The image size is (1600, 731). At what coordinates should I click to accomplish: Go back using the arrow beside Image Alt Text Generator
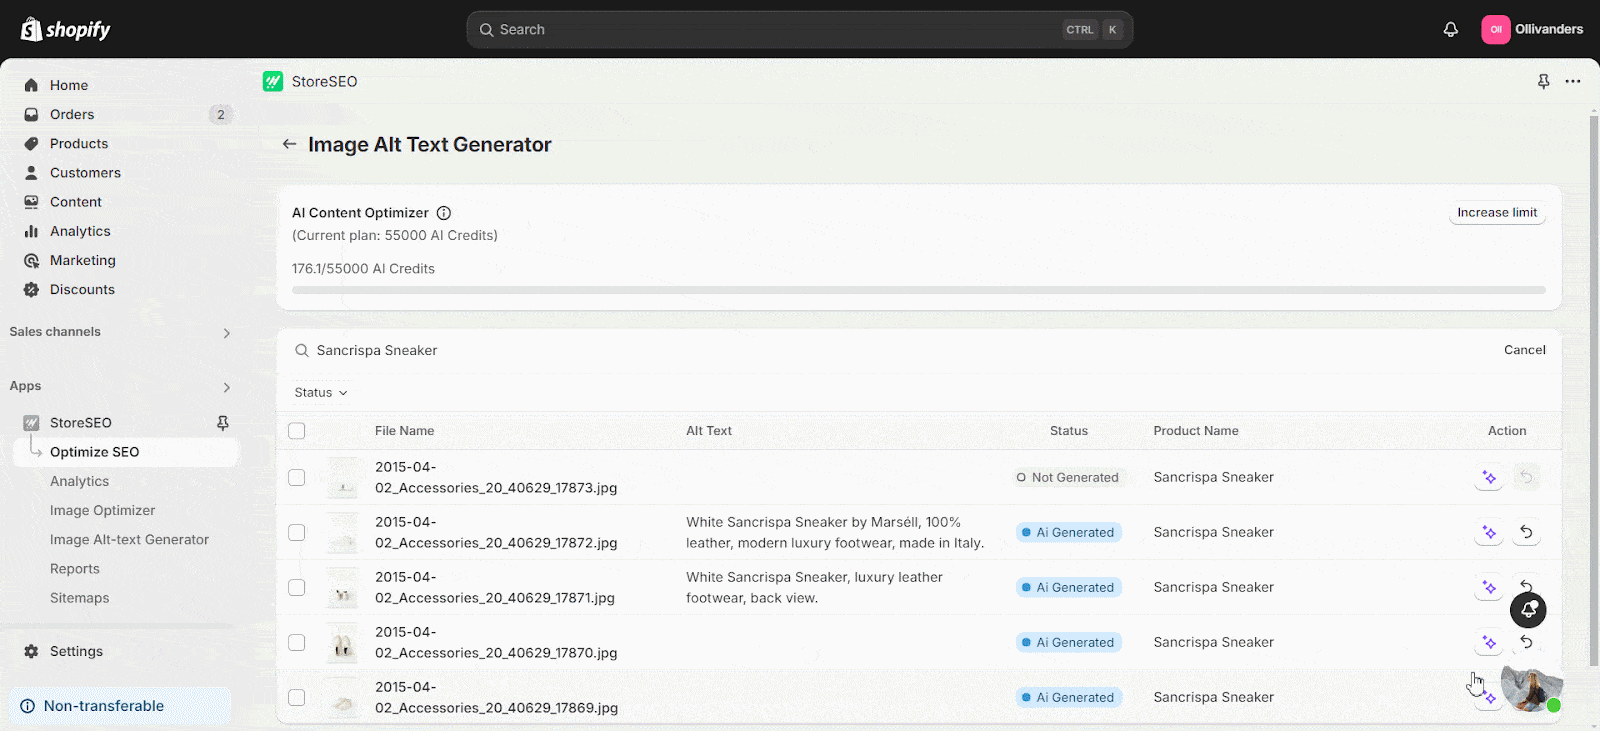click(289, 144)
